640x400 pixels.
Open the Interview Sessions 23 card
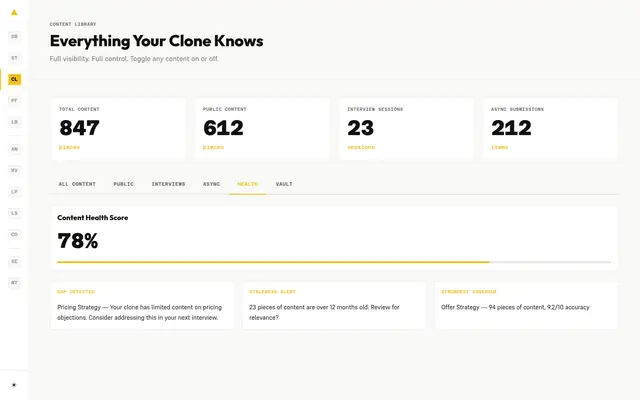[x=407, y=129]
